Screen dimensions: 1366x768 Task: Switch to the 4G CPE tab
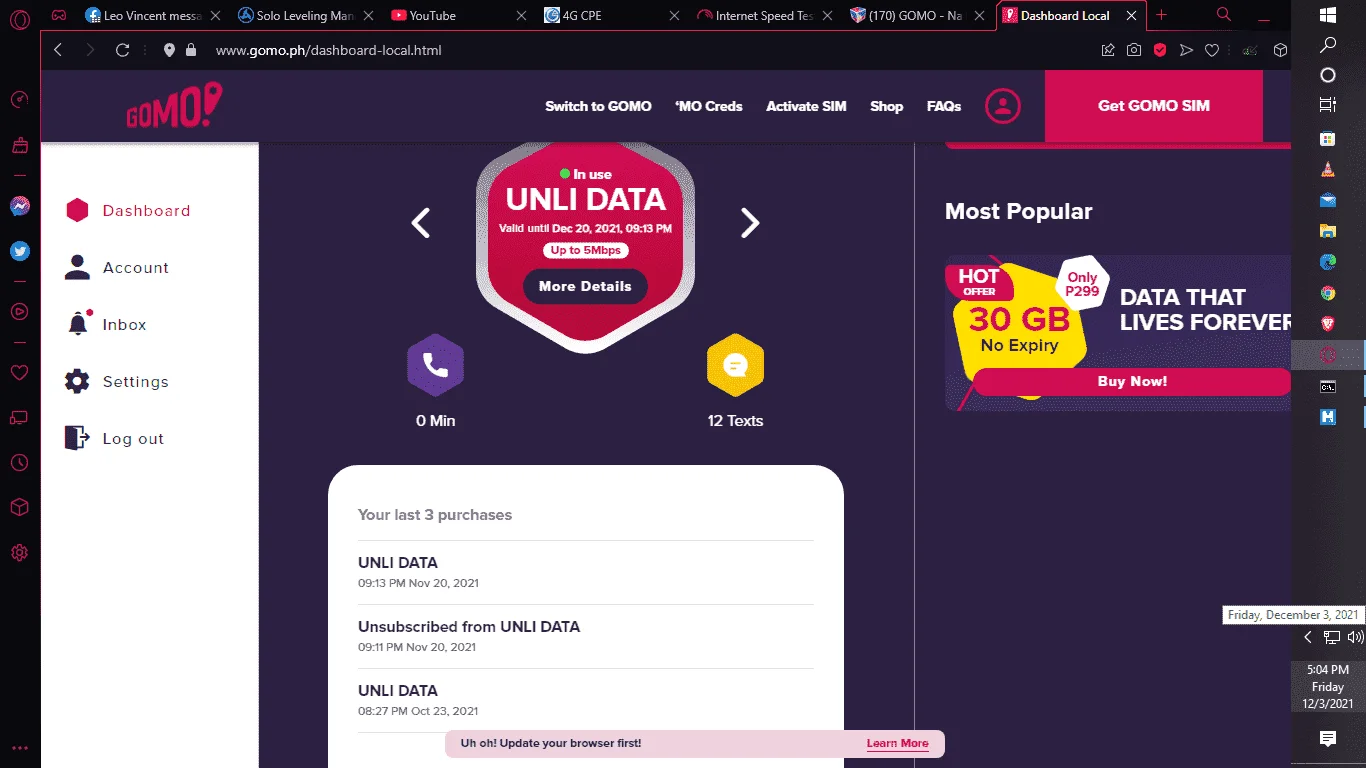click(x=612, y=16)
